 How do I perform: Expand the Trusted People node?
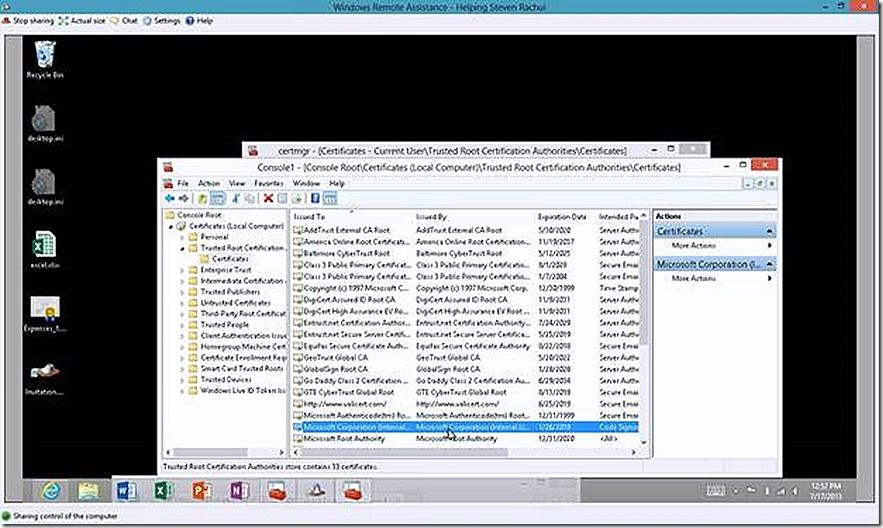[x=182, y=325]
